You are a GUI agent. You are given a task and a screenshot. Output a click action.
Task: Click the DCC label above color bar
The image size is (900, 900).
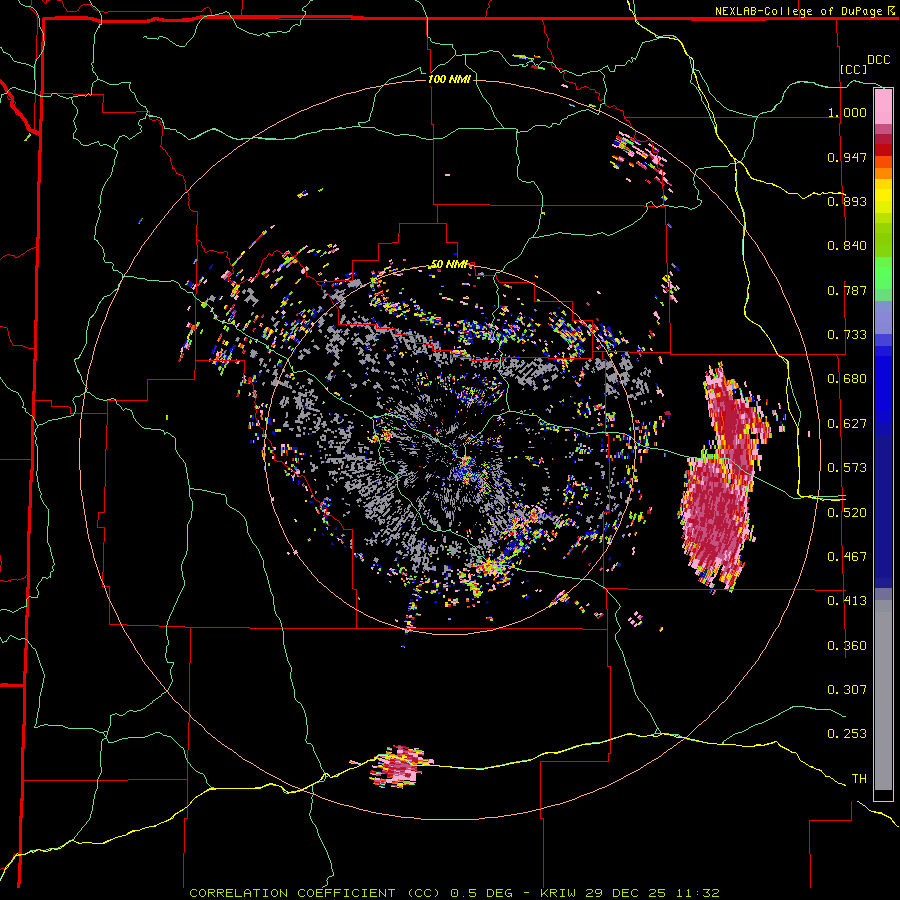coord(879,60)
